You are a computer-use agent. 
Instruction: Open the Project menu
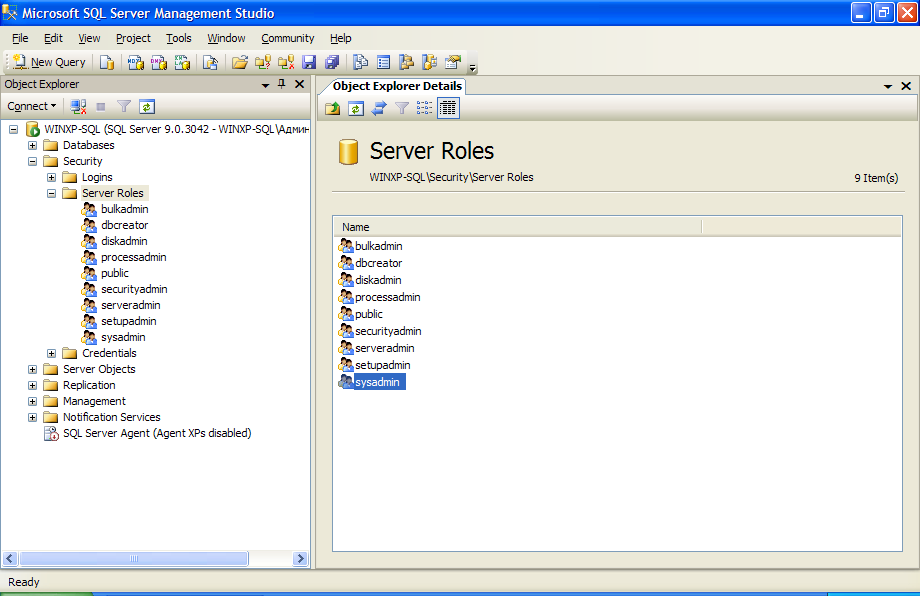pyautogui.click(x=133, y=38)
